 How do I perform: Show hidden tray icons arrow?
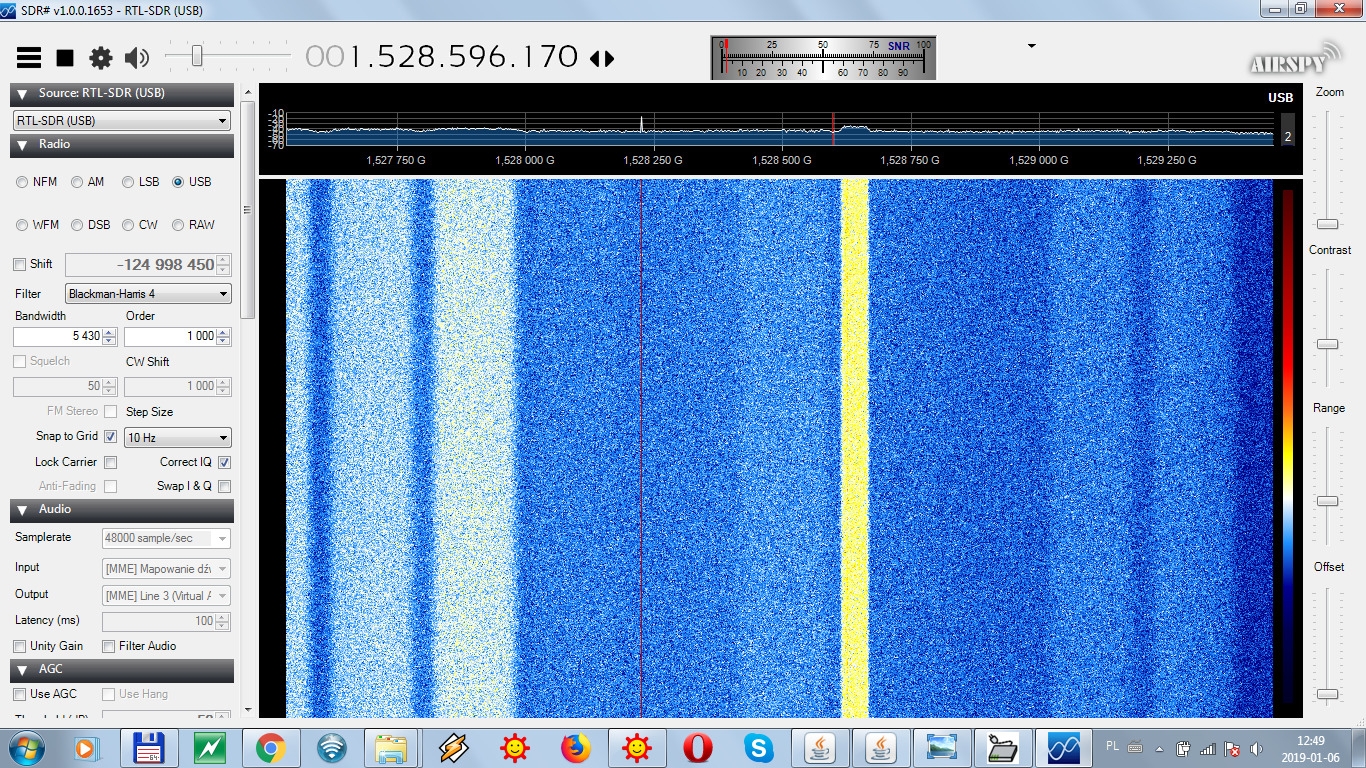(1160, 748)
